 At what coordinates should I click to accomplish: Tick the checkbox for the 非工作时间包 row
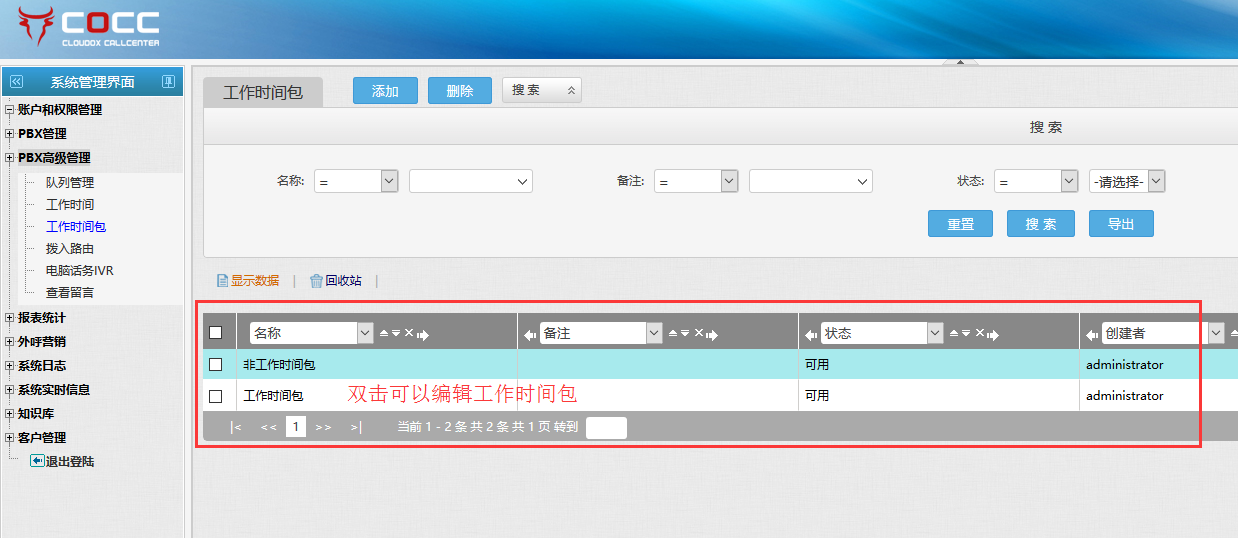[x=215, y=365]
